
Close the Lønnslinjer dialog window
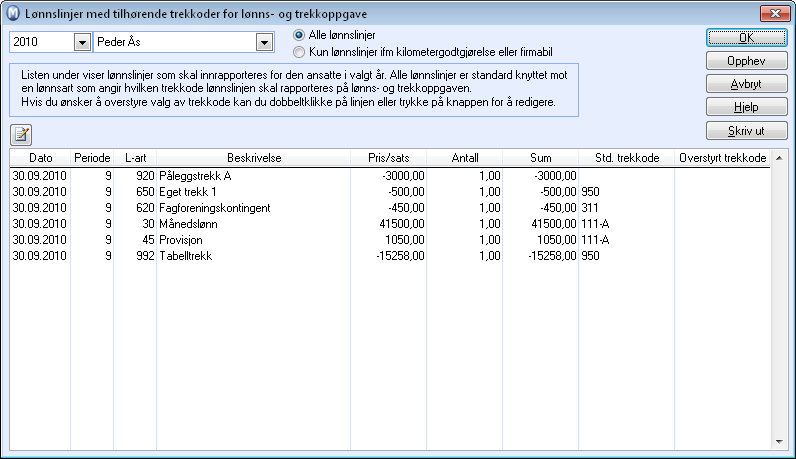(x=775, y=14)
